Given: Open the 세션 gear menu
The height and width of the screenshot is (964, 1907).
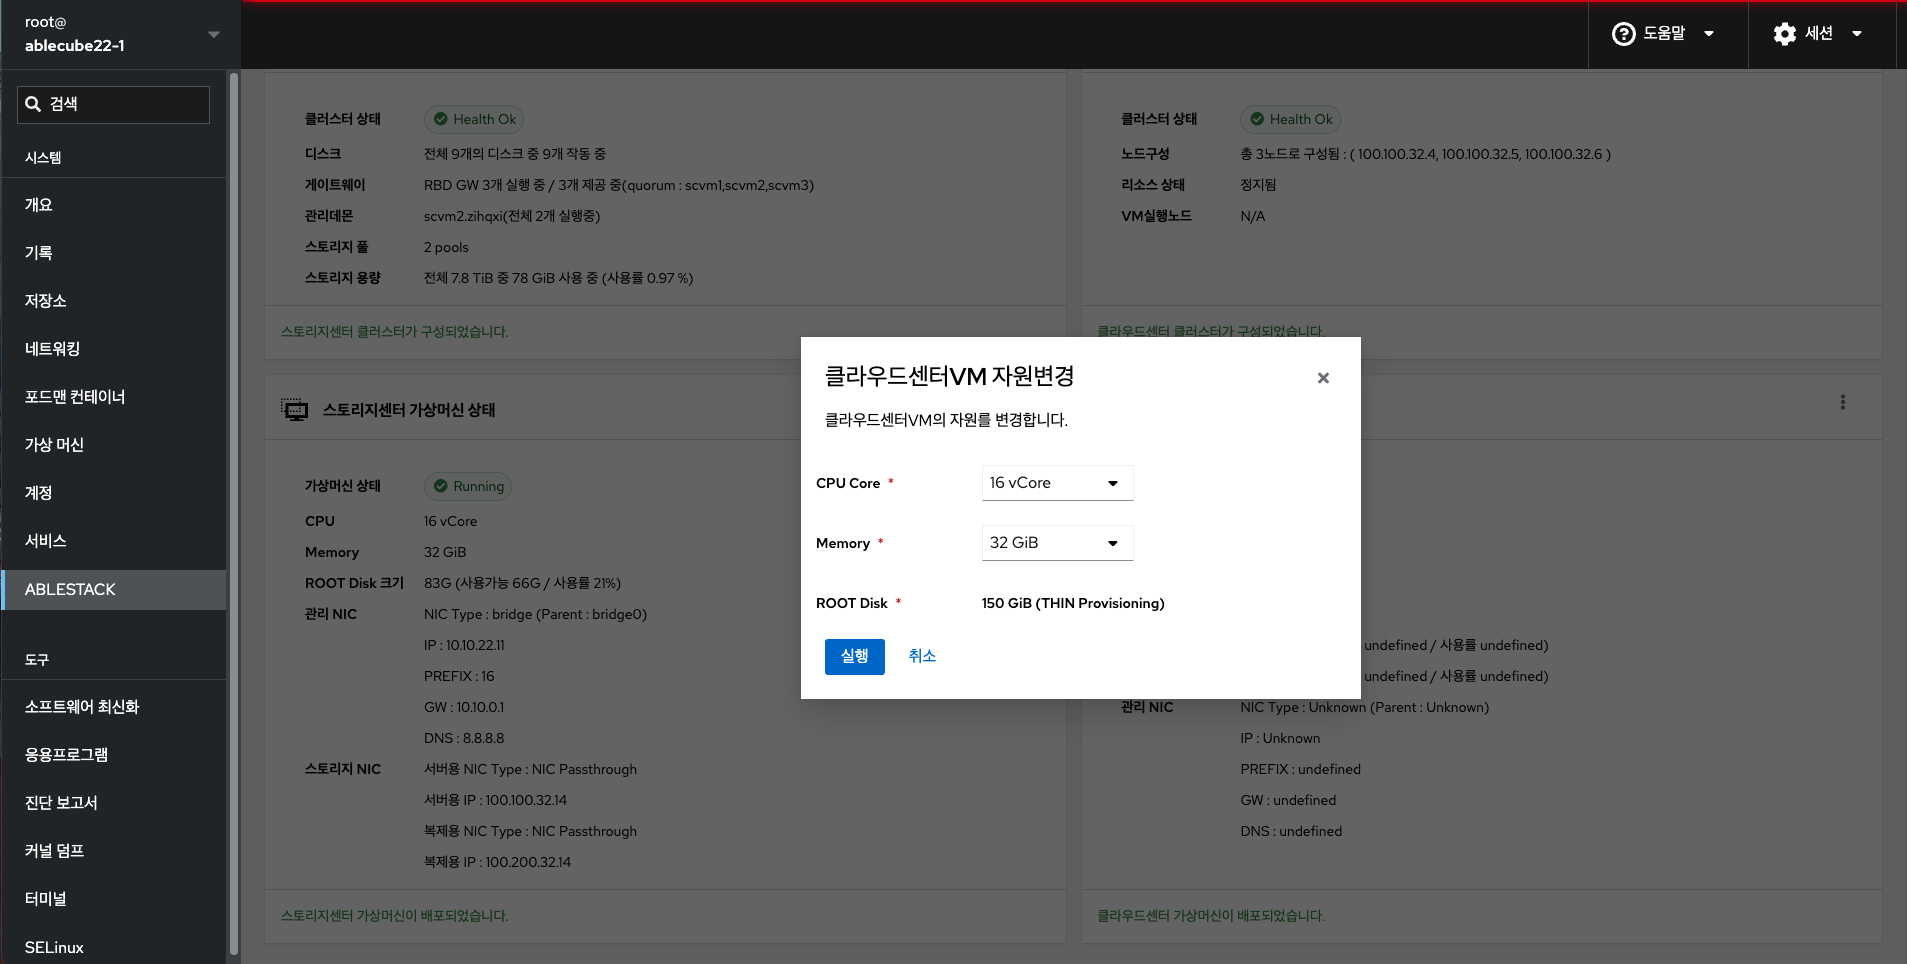Looking at the screenshot, I should tap(1817, 34).
